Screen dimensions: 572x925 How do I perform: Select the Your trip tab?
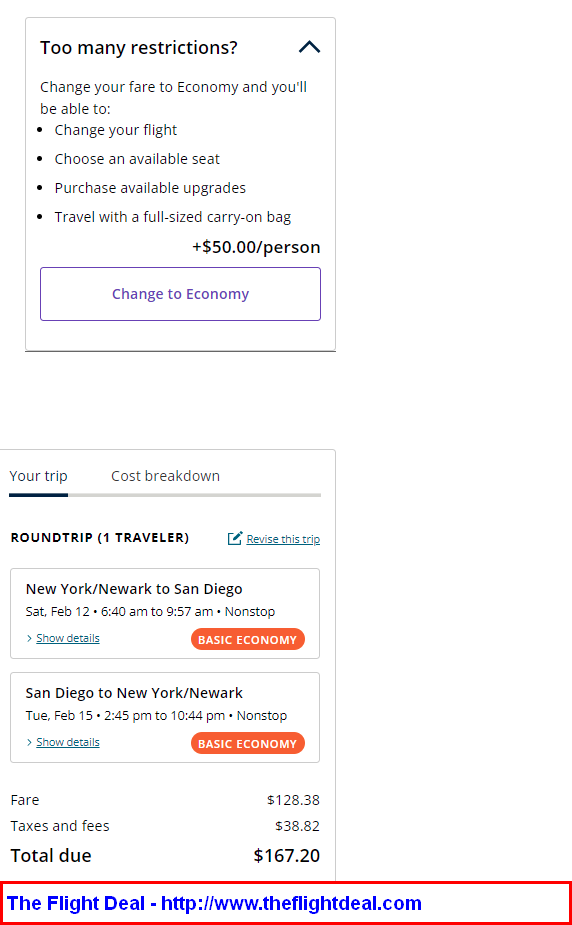pyautogui.click(x=38, y=476)
